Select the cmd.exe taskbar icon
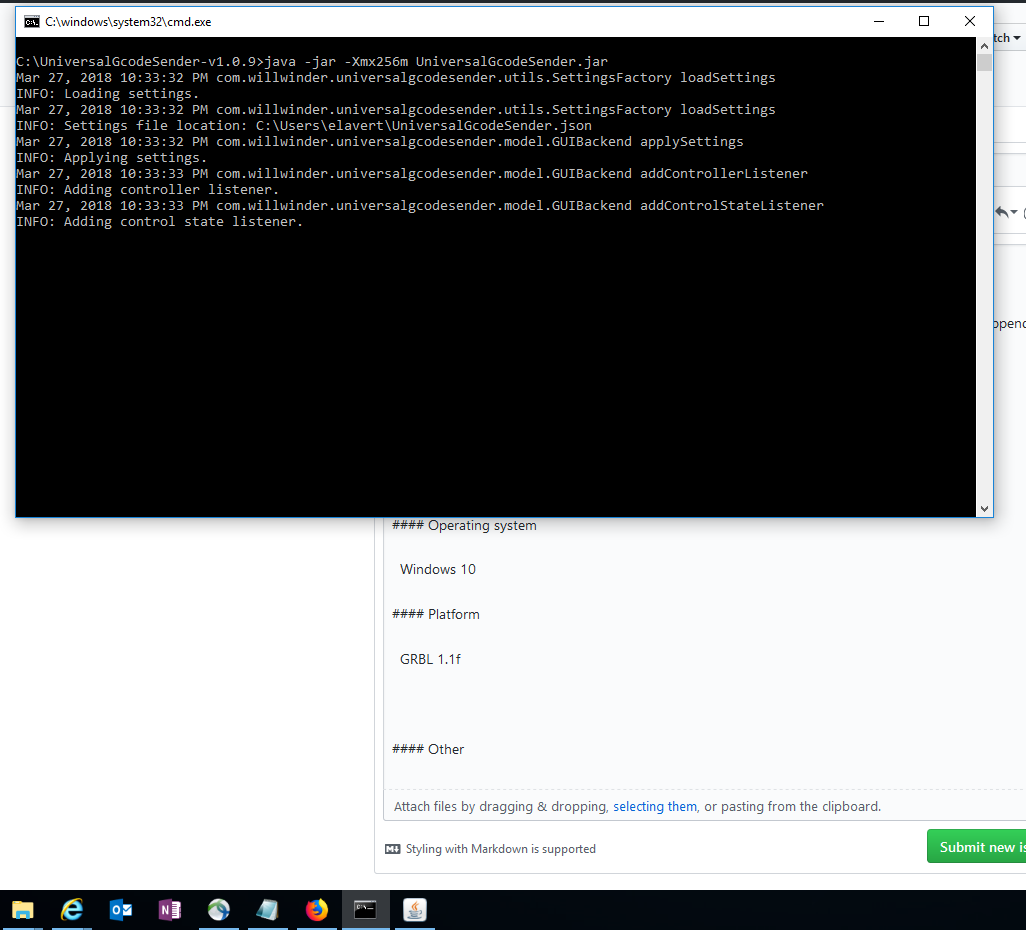 [x=365, y=910]
